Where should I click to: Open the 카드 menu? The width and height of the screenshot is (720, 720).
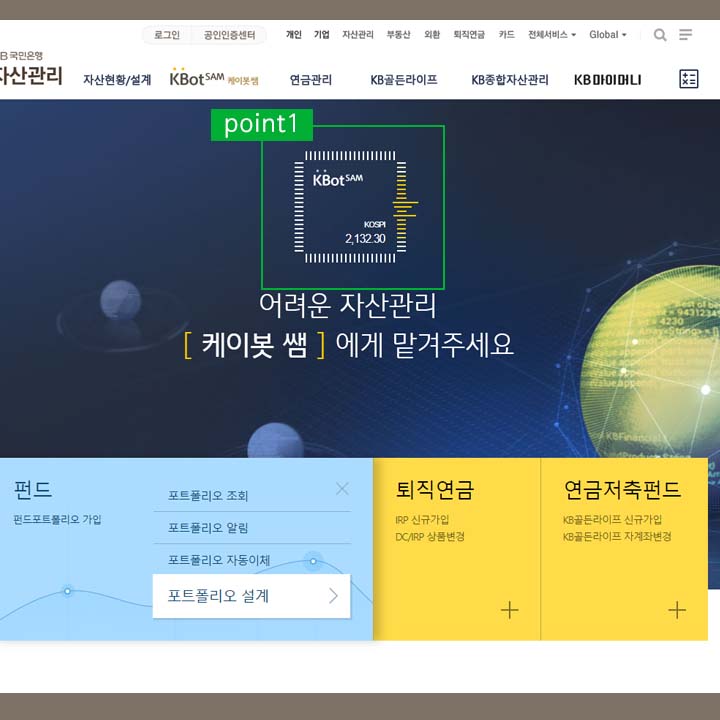[x=506, y=35]
